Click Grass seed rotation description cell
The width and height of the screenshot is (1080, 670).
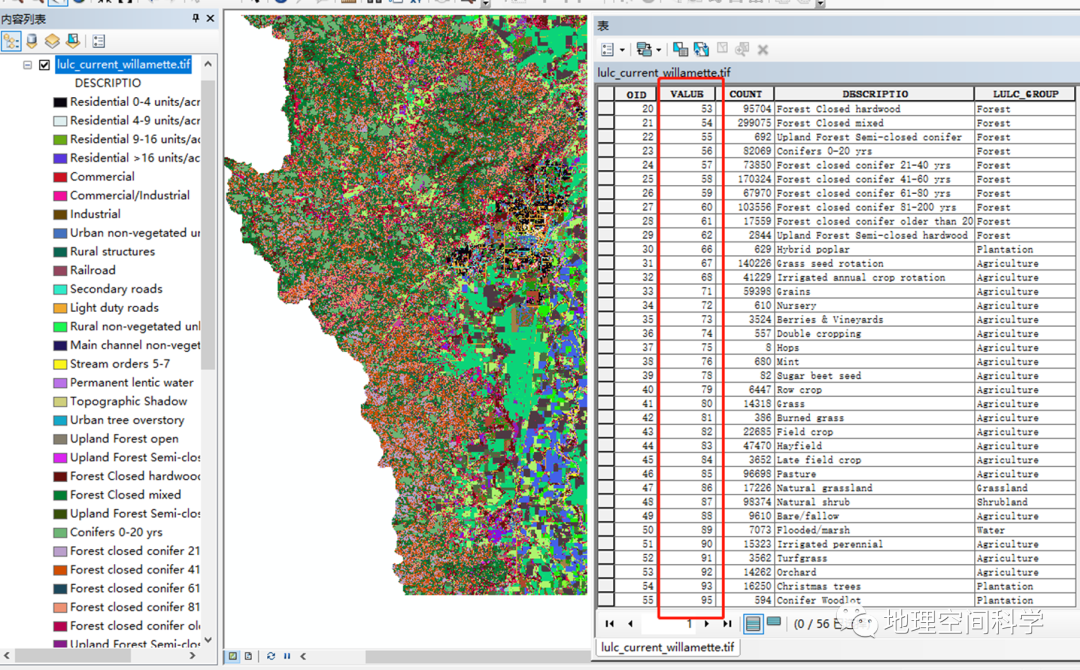875,263
